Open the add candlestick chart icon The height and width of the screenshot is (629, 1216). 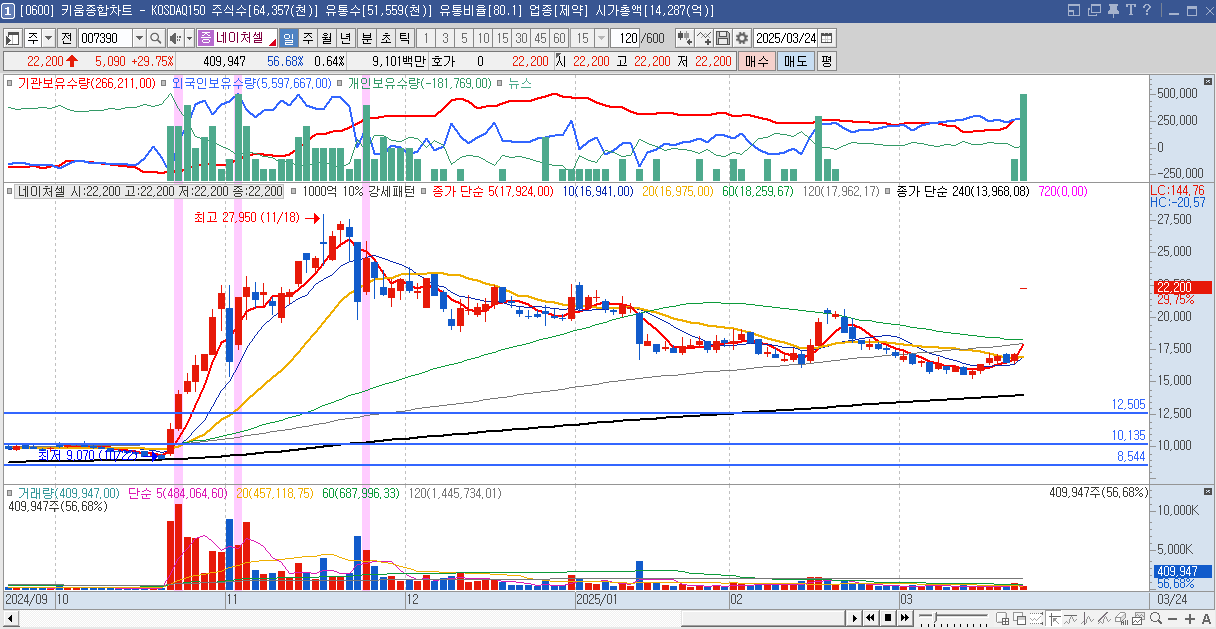685,38
